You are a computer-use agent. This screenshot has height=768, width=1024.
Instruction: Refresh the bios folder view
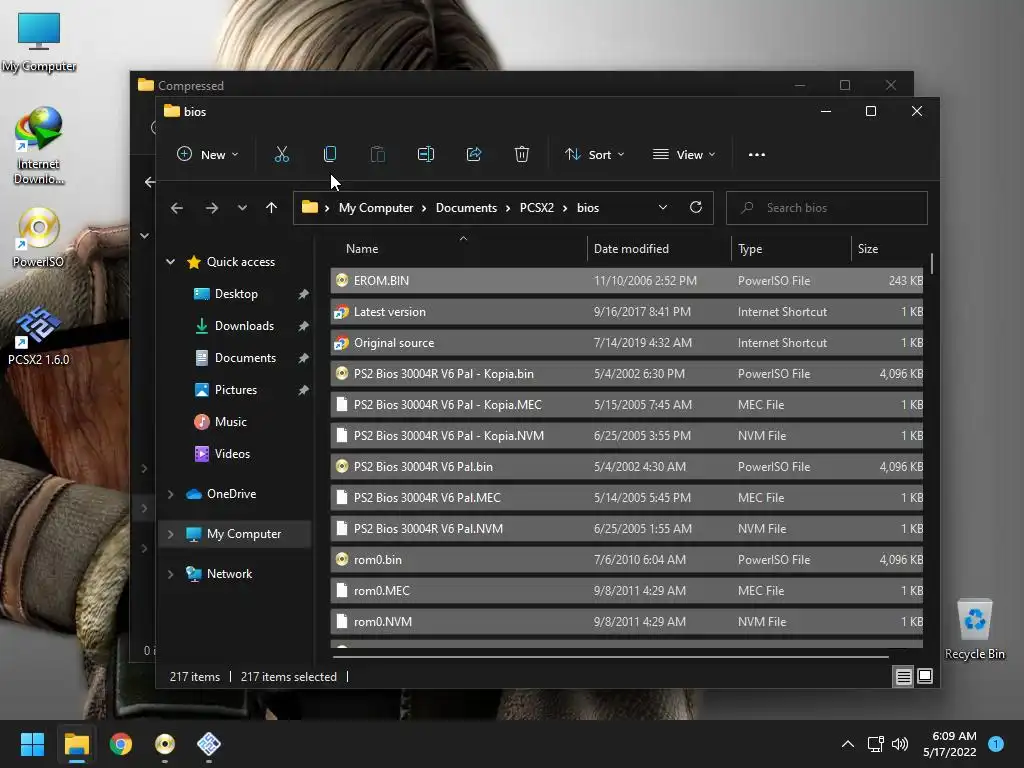(696, 208)
